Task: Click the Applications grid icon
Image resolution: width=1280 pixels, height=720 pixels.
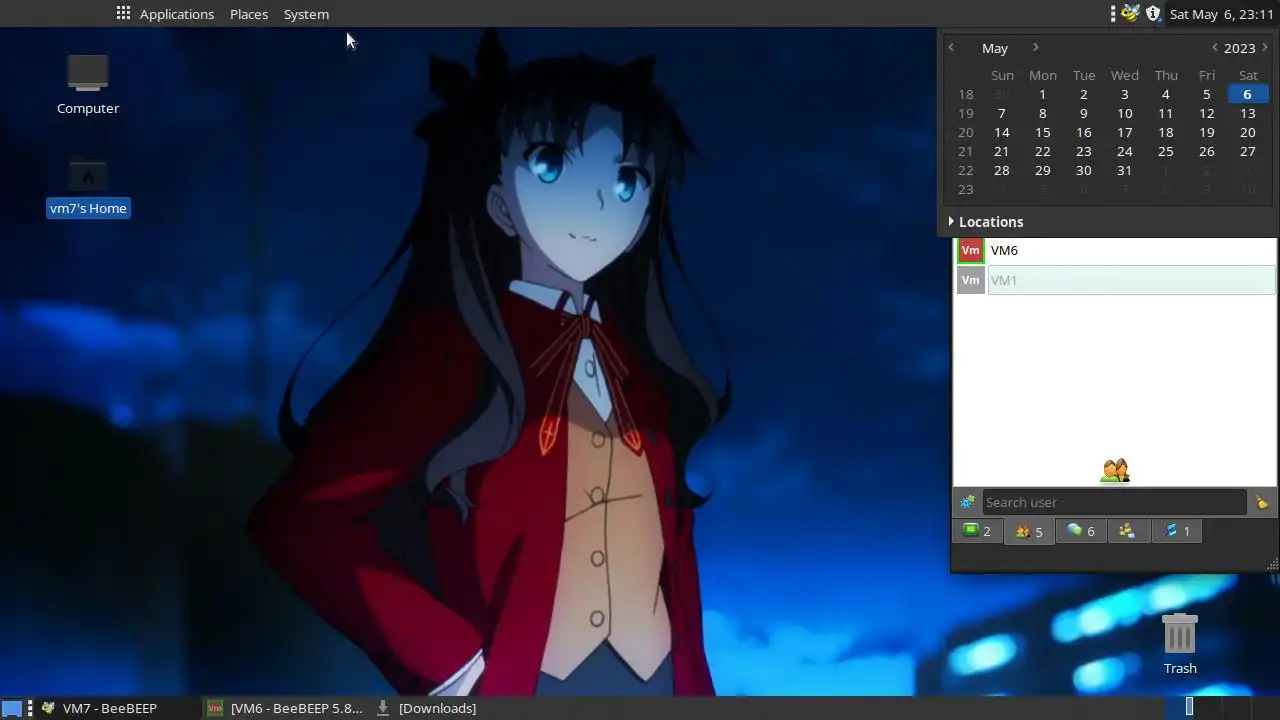Action: coord(123,14)
